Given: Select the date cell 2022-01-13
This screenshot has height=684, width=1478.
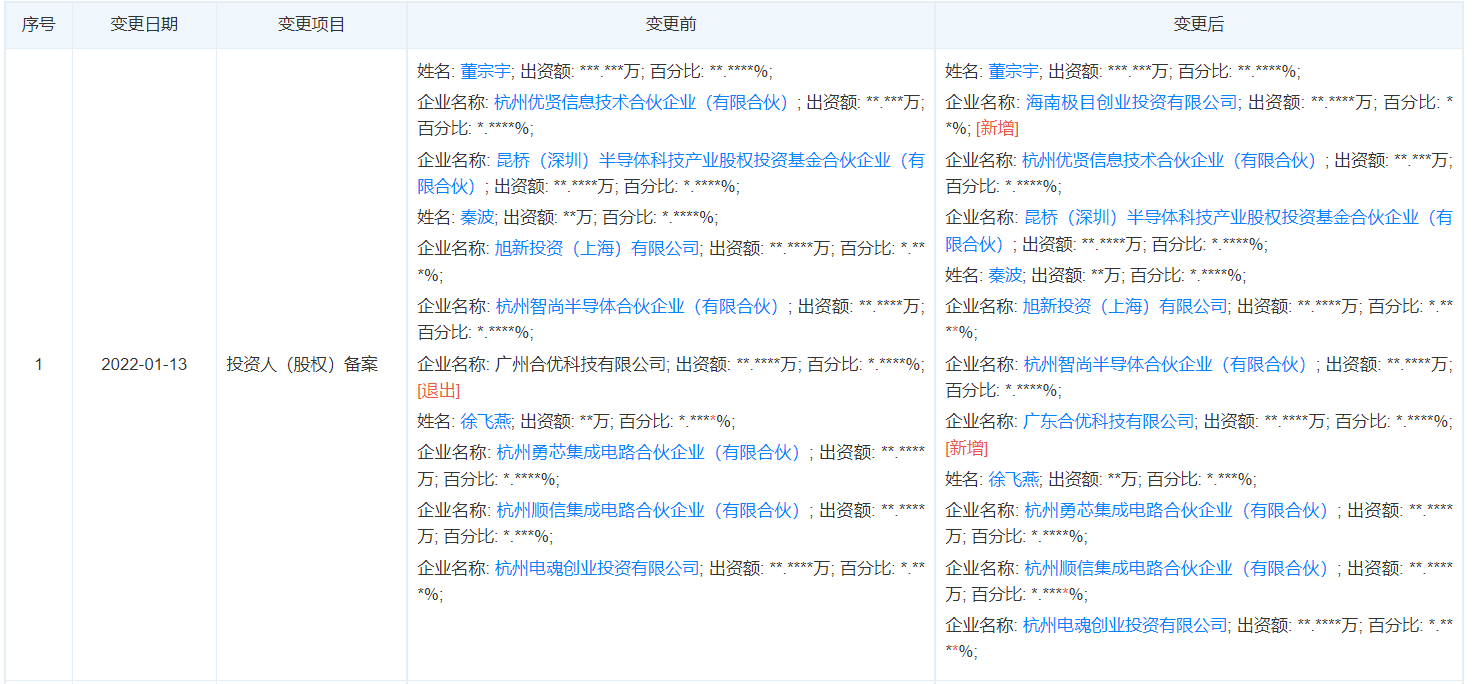Looking at the screenshot, I should (144, 364).
